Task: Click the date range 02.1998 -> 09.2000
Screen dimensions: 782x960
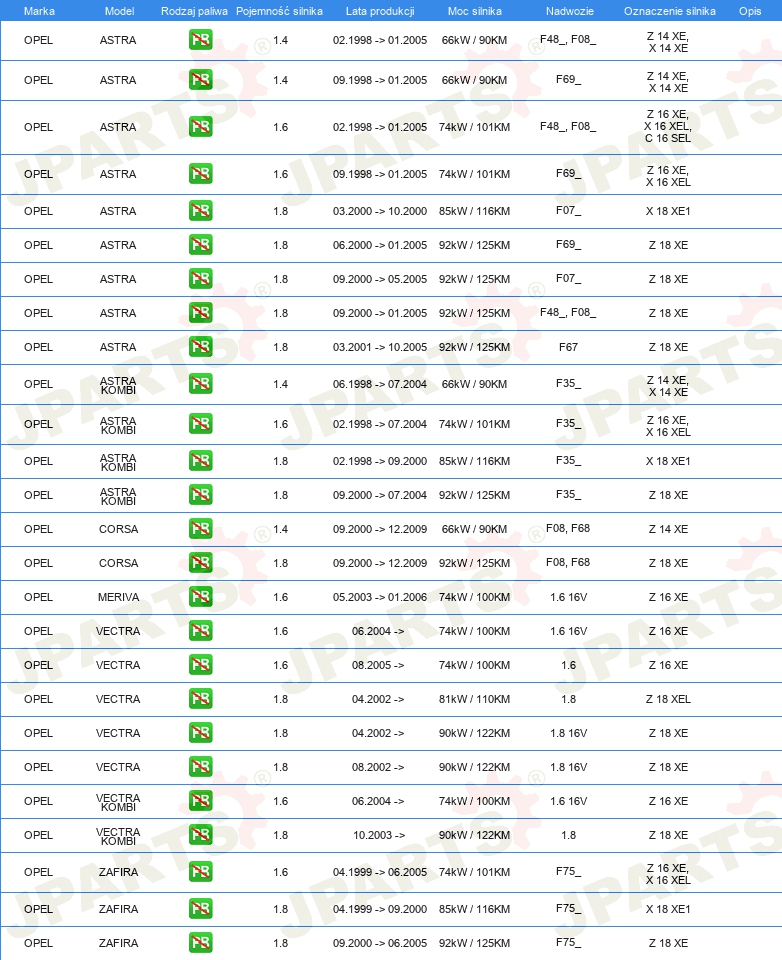Action: click(x=380, y=461)
